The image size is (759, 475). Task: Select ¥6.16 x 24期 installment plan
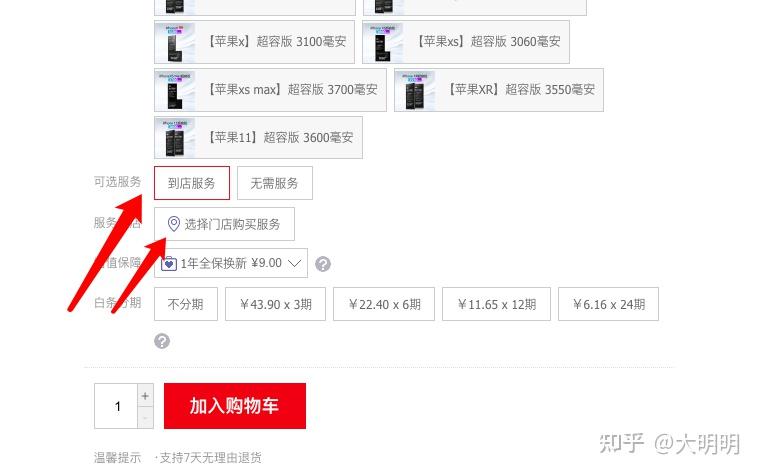pos(608,304)
